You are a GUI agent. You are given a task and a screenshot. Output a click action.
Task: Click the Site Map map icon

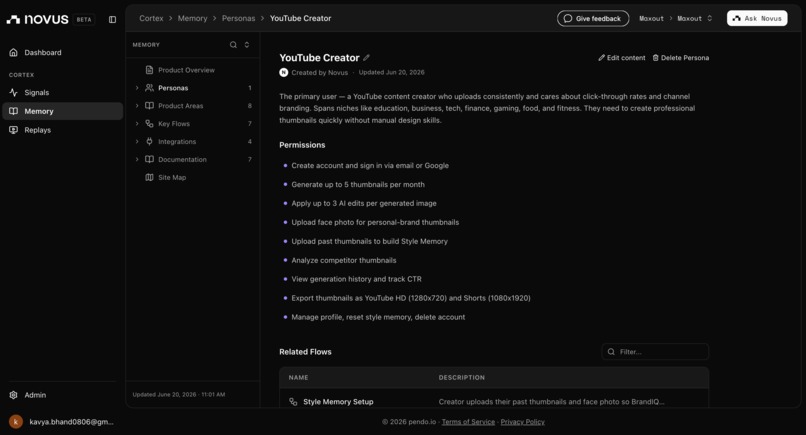[149, 177]
